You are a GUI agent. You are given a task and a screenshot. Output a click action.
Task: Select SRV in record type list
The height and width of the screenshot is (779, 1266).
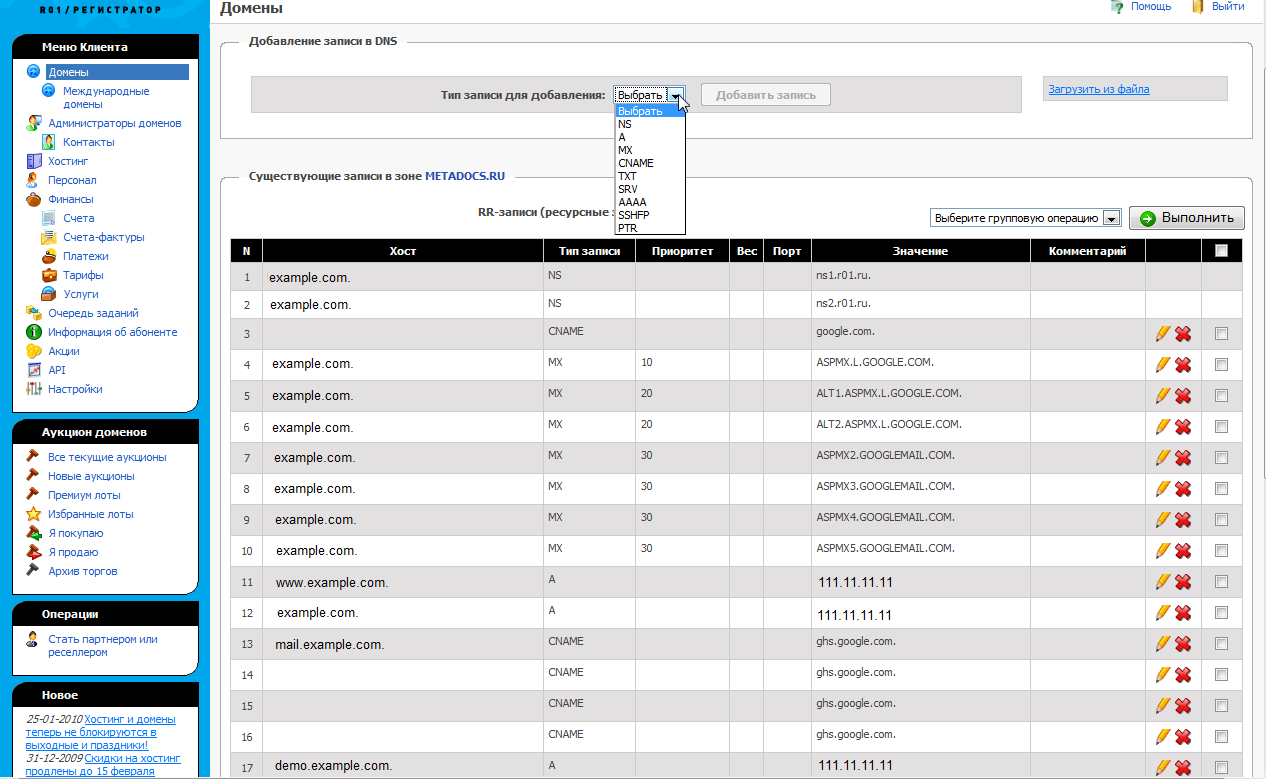tap(650, 189)
